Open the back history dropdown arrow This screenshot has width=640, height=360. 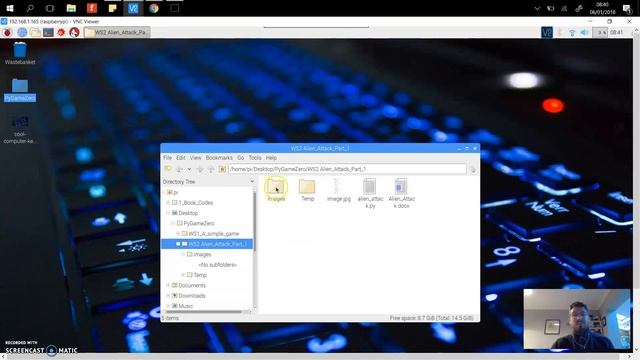coord(189,169)
